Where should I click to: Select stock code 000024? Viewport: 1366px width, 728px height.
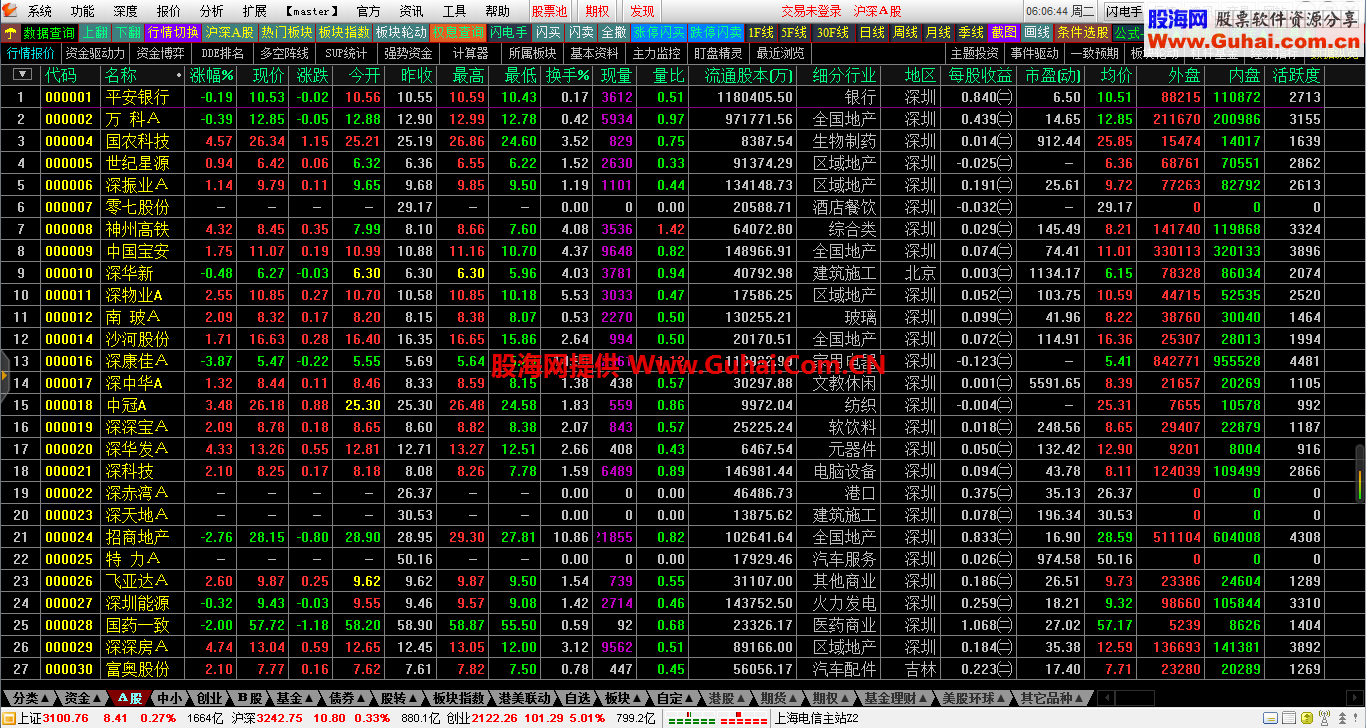pyautogui.click(x=69, y=537)
